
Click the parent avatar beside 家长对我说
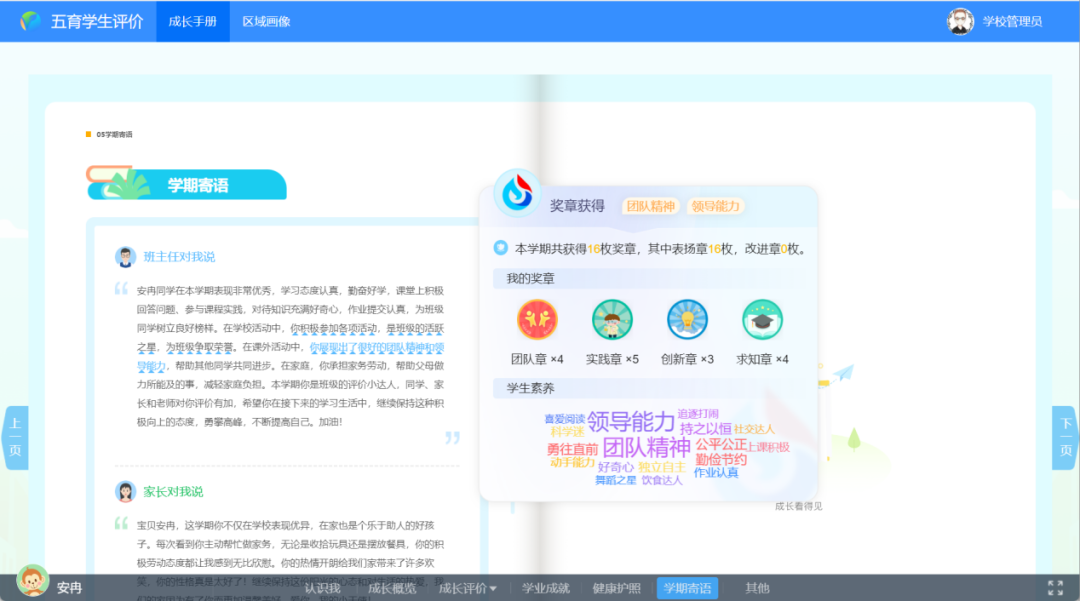[124, 490]
